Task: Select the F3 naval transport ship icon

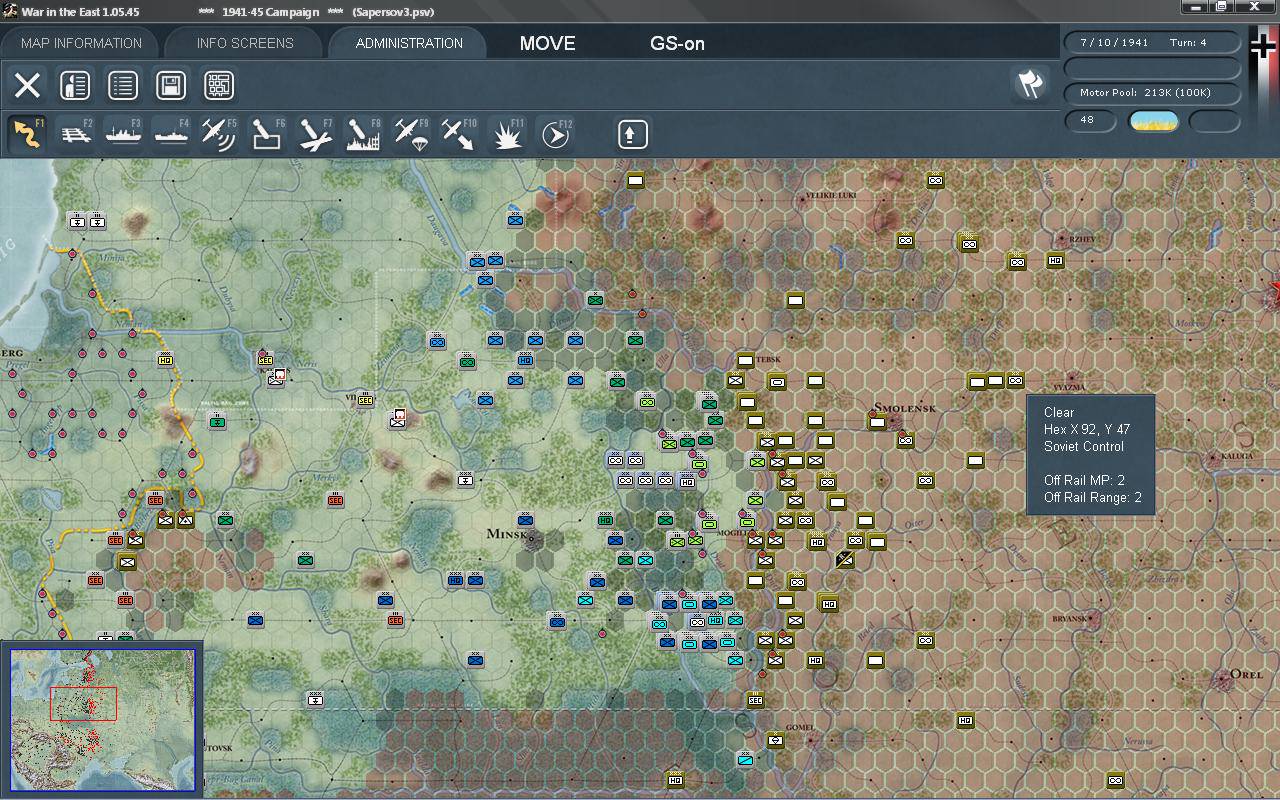Action: tap(123, 134)
